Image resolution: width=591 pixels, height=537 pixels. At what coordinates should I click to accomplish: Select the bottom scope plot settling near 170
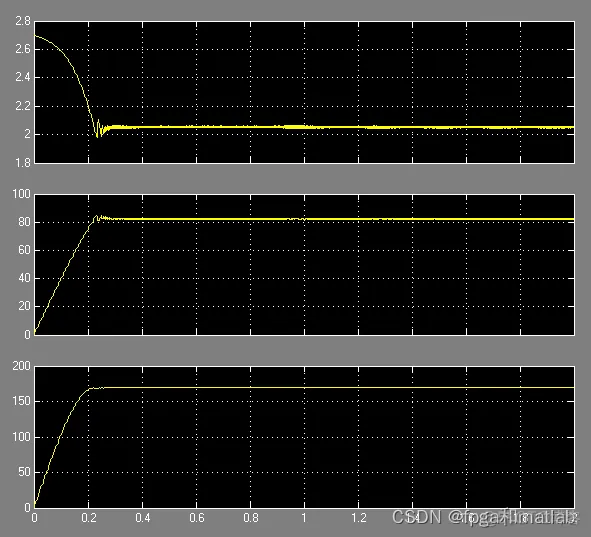tap(305, 437)
